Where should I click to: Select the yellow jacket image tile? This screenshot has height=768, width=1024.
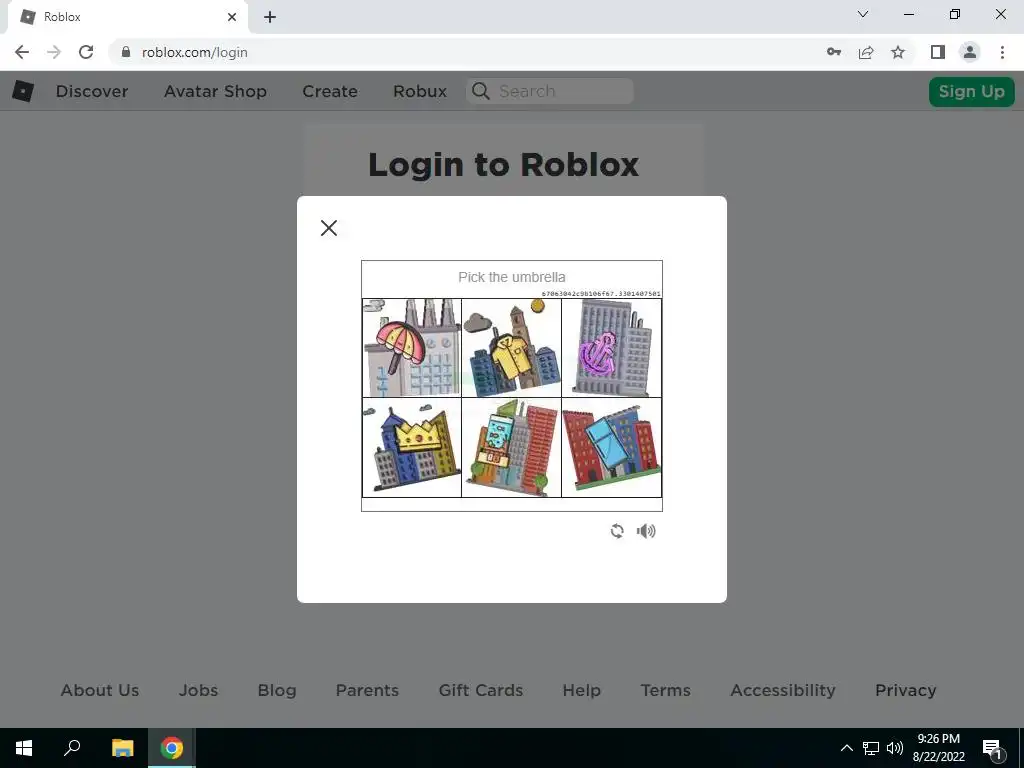[511, 348]
